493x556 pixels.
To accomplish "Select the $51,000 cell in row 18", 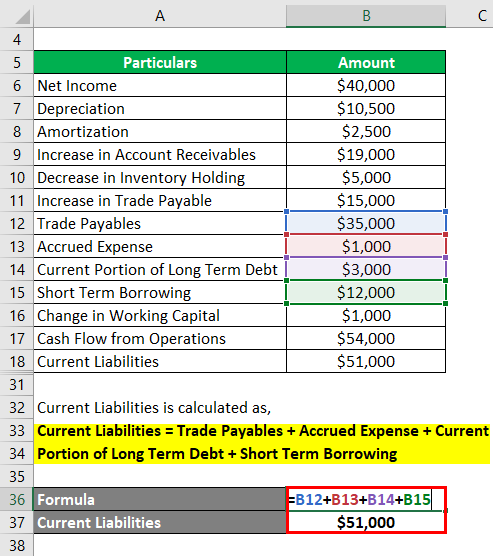I will (366, 361).
